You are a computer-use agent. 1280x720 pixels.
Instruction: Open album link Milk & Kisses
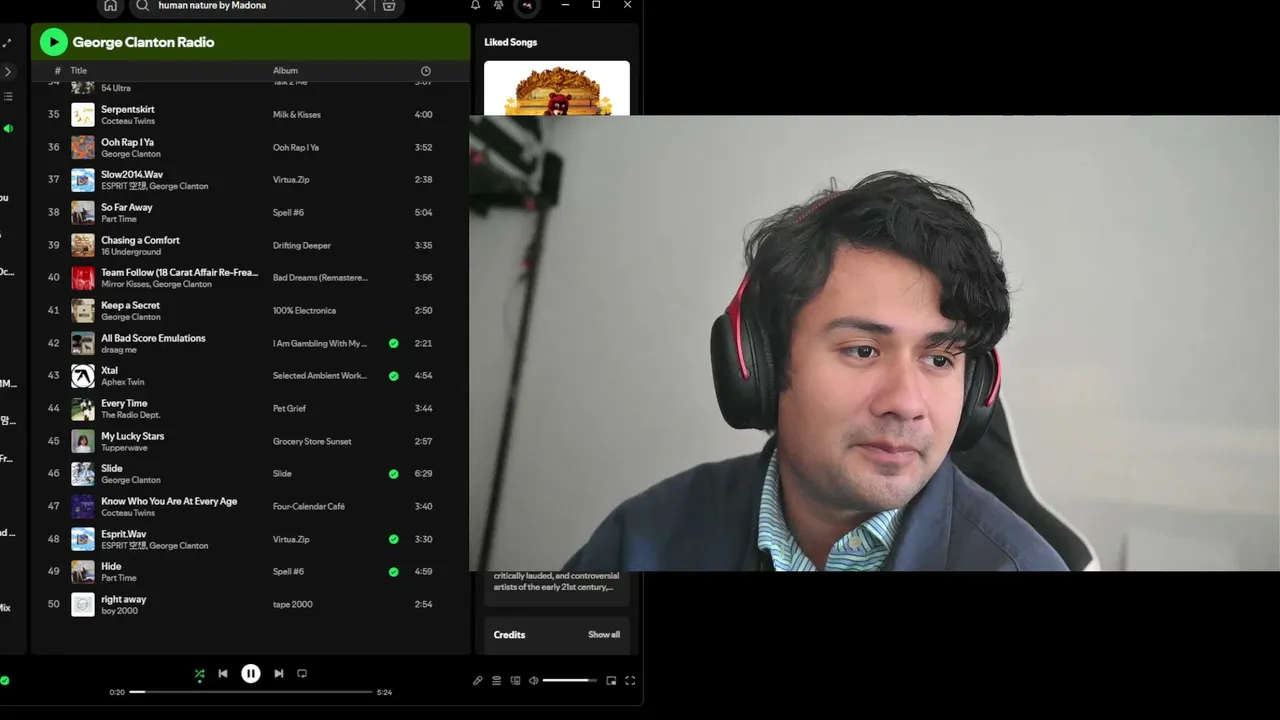(x=297, y=115)
